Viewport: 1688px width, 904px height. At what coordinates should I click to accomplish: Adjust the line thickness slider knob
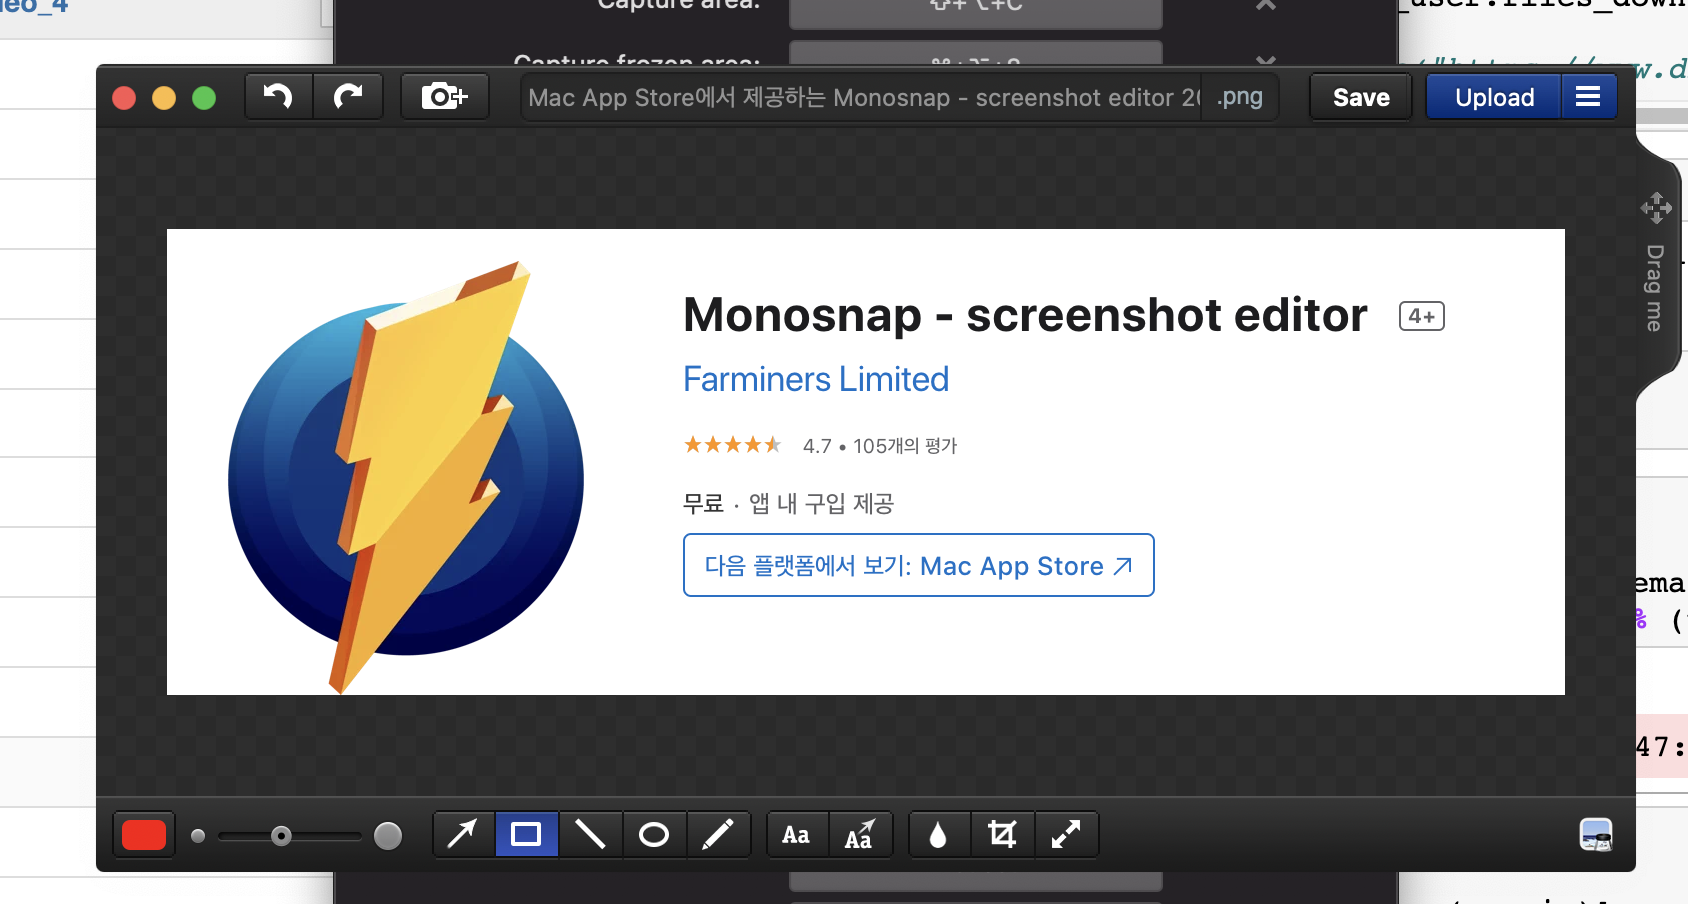pos(282,835)
